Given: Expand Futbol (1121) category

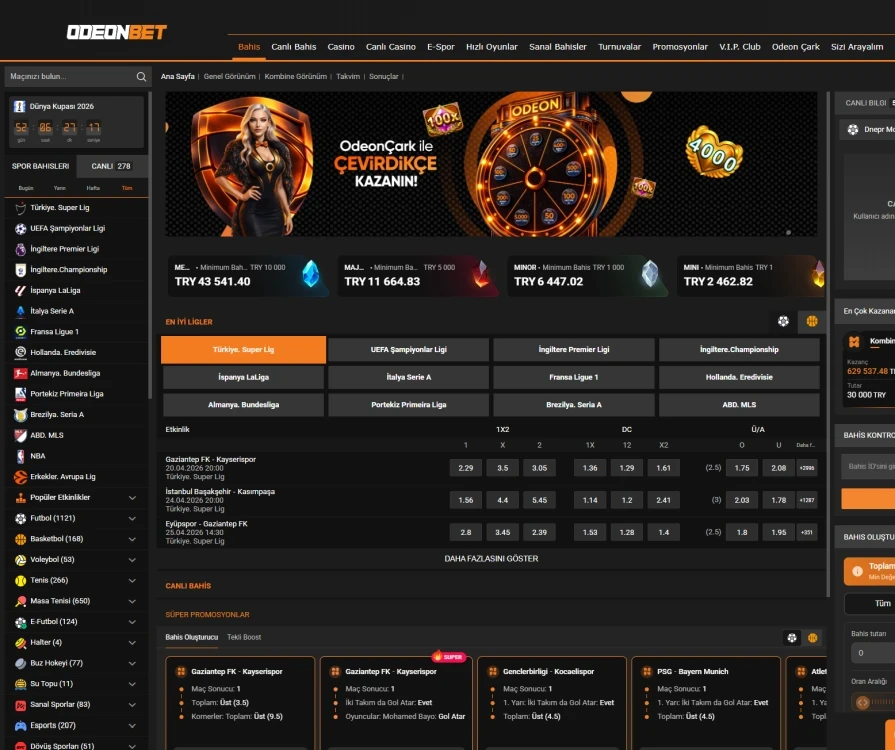Looking at the screenshot, I should pos(132,518).
